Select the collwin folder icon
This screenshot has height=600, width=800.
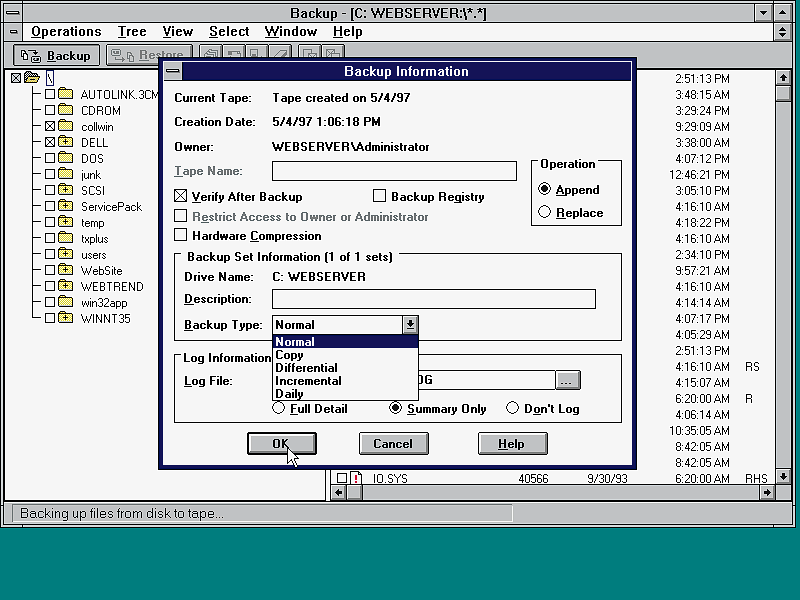(x=66, y=127)
